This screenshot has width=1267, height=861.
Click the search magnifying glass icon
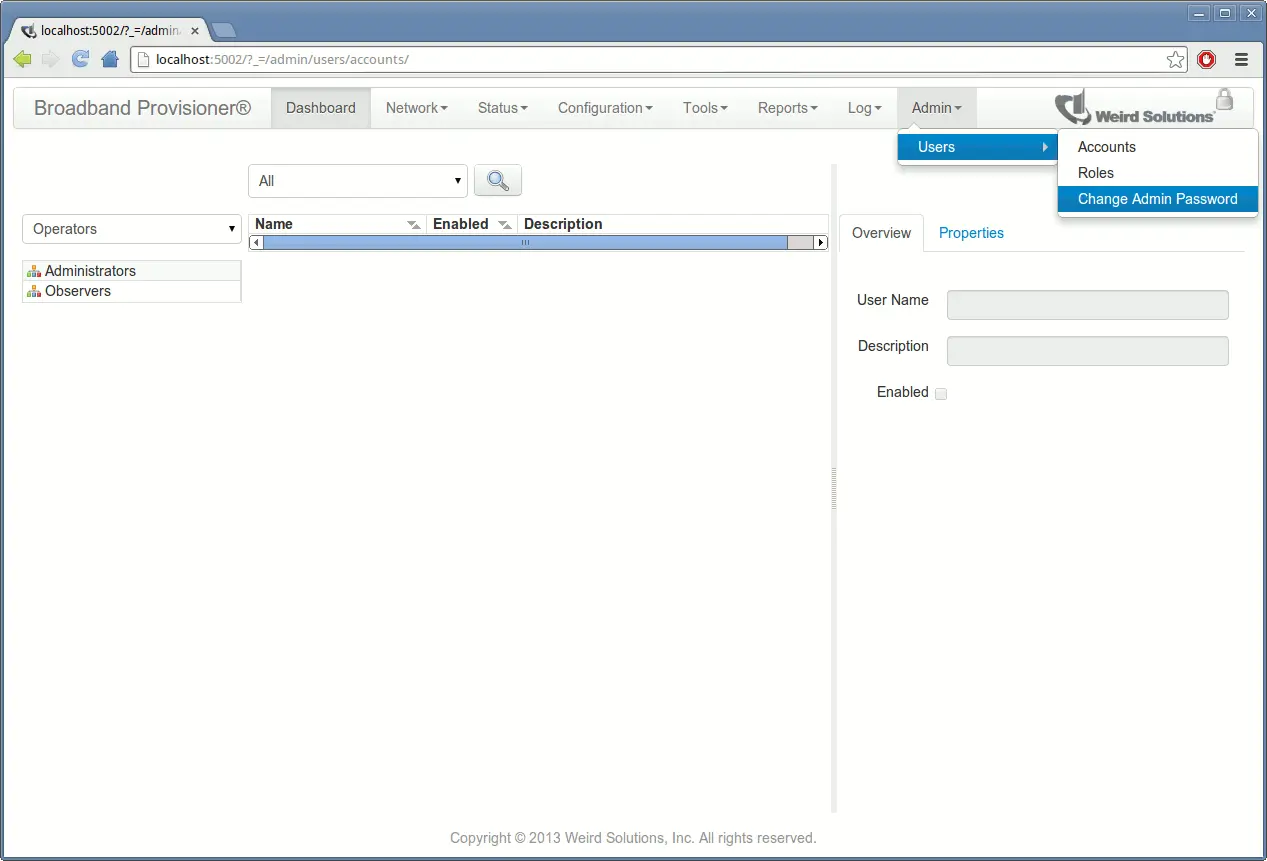[497, 181]
